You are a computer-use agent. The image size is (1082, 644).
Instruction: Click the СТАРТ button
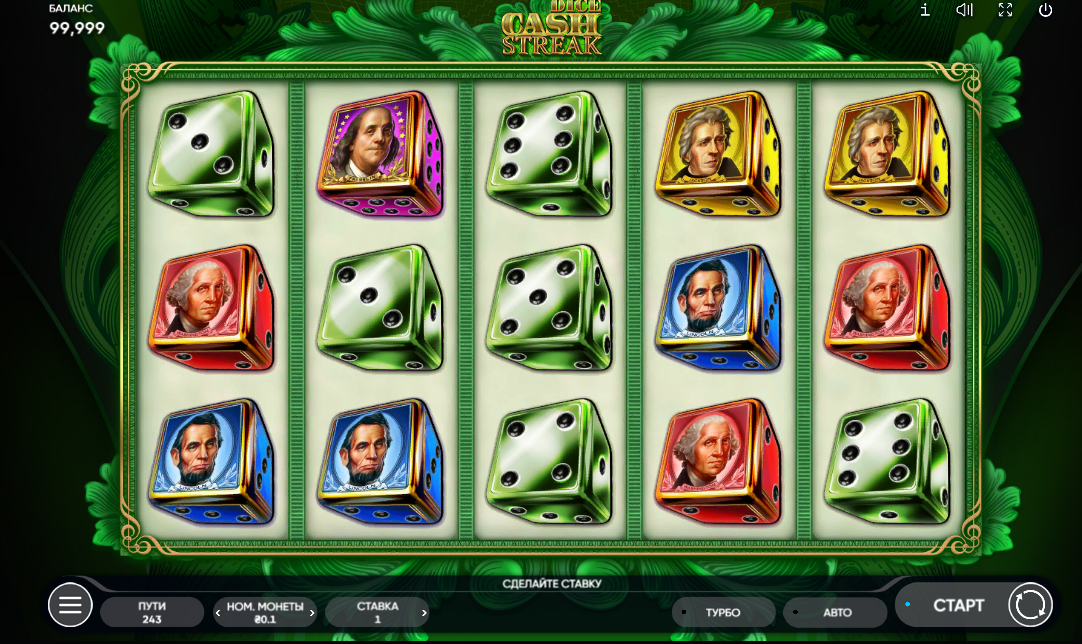click(x=958, y=605)
